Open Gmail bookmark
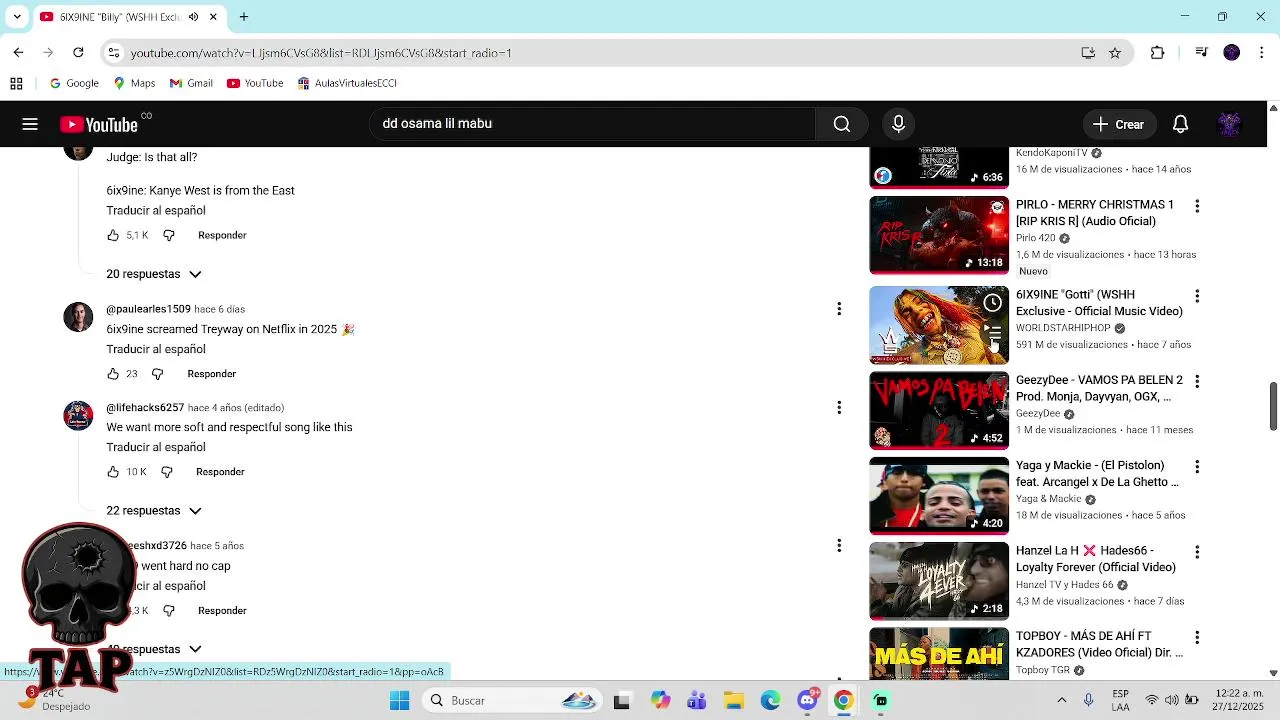The image size is (1280, 720). coord(191,84)
